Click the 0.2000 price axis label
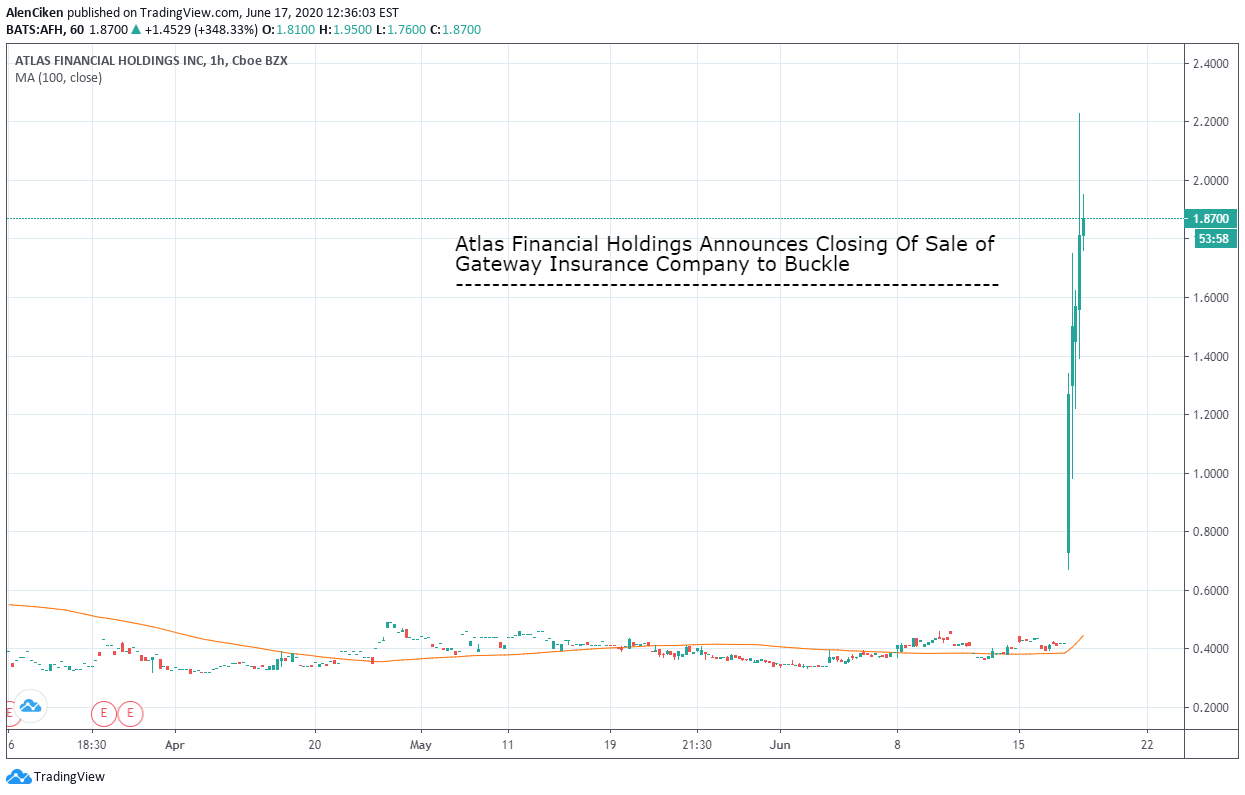 1211,708
